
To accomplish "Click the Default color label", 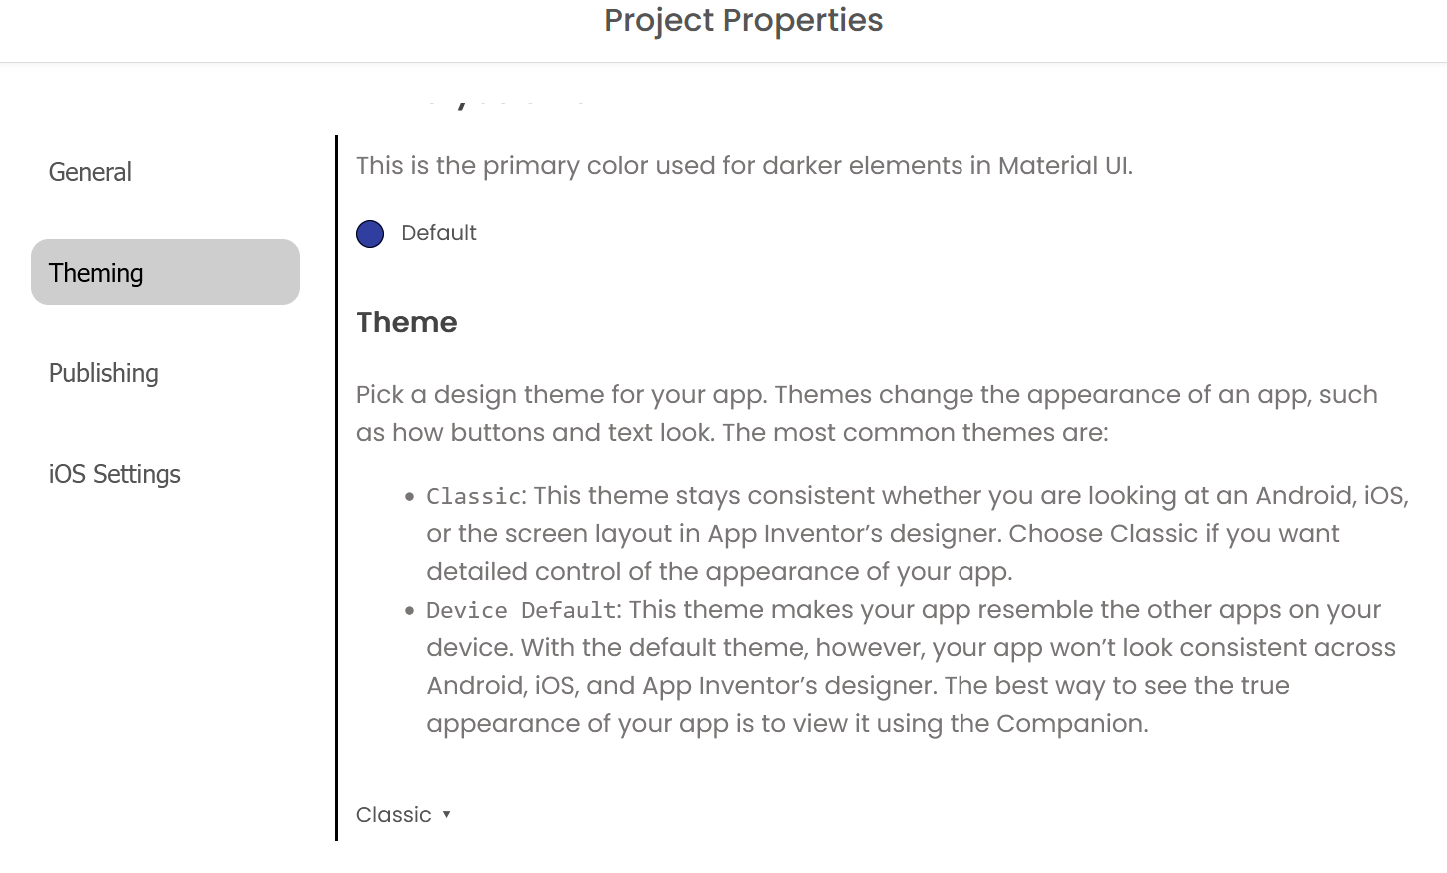I will point(439,233).
